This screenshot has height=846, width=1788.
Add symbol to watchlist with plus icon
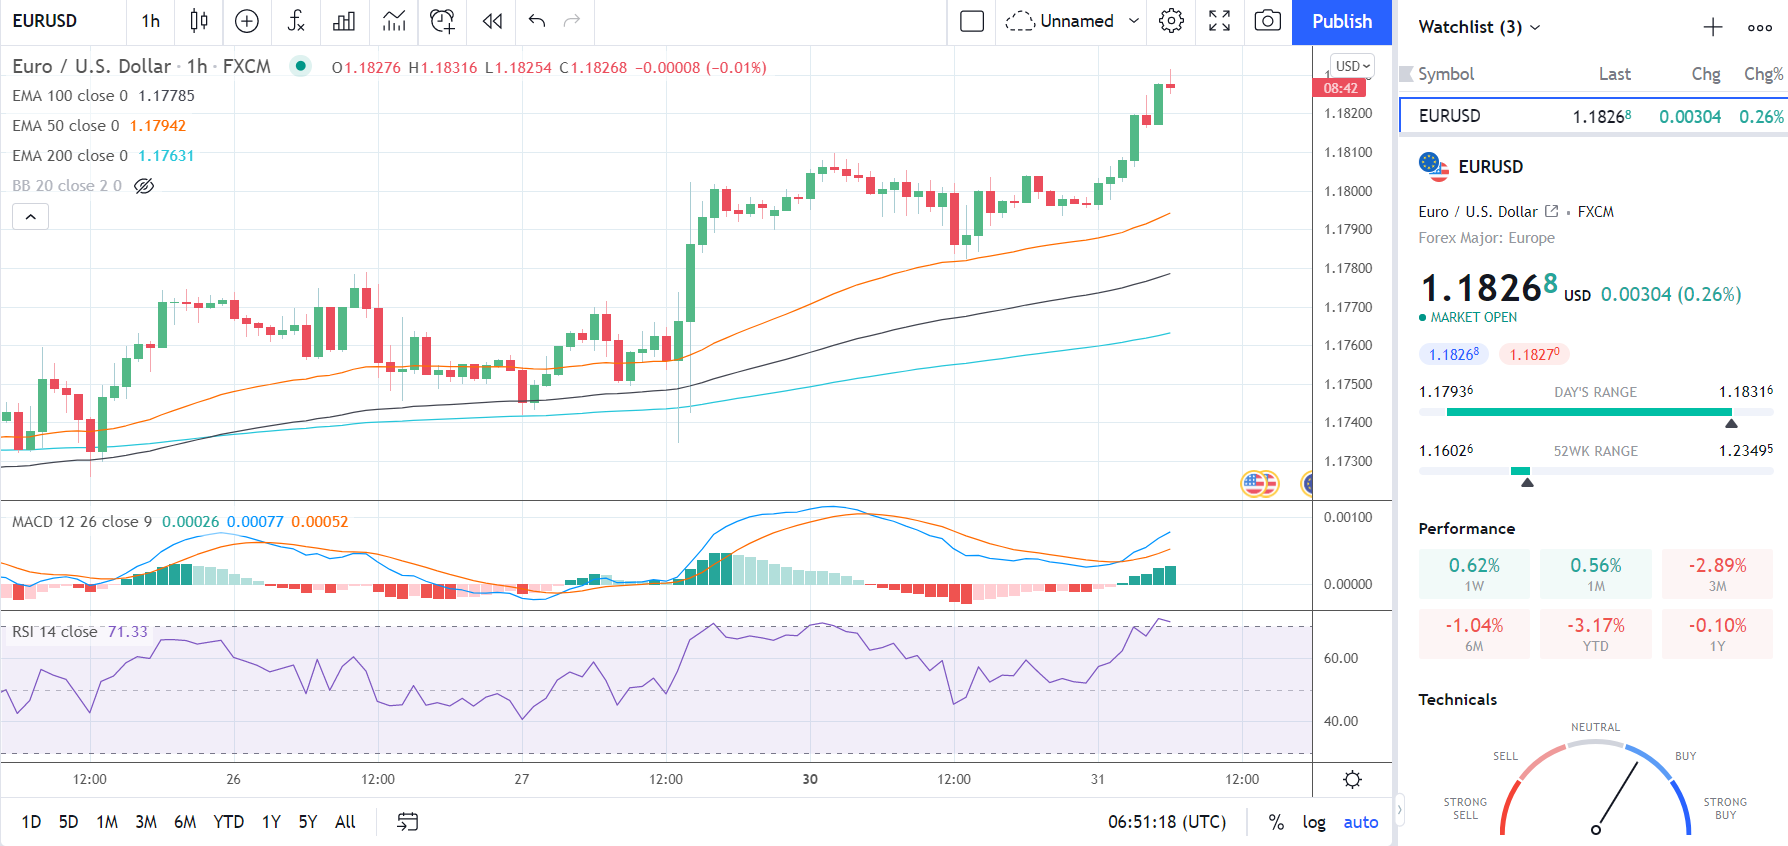pos(1713,27)
